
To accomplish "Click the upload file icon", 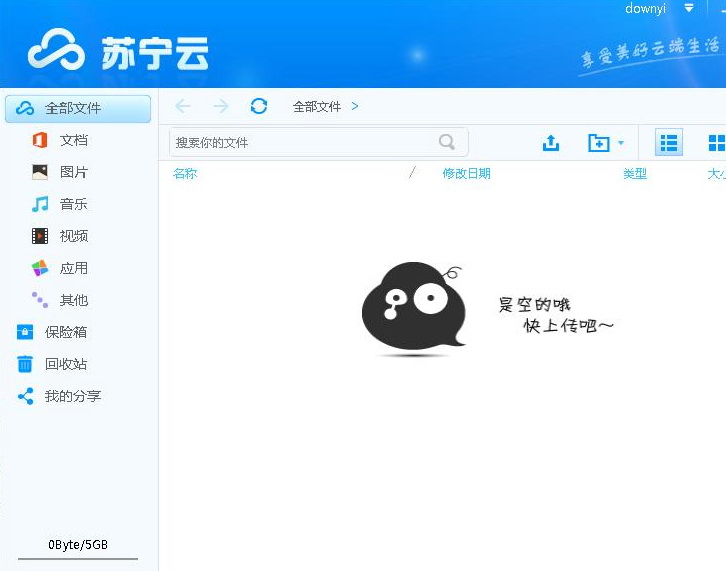I will click(x=551, y=143).
